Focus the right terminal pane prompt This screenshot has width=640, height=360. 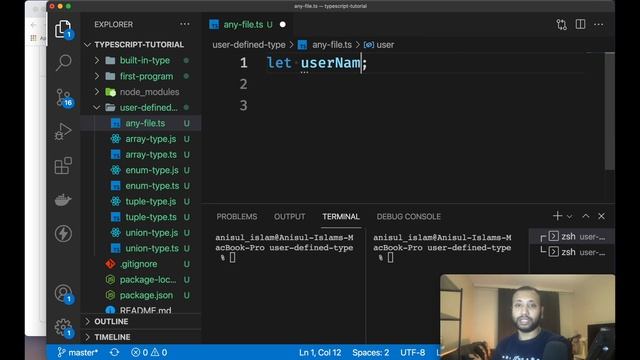coord(390,258)
